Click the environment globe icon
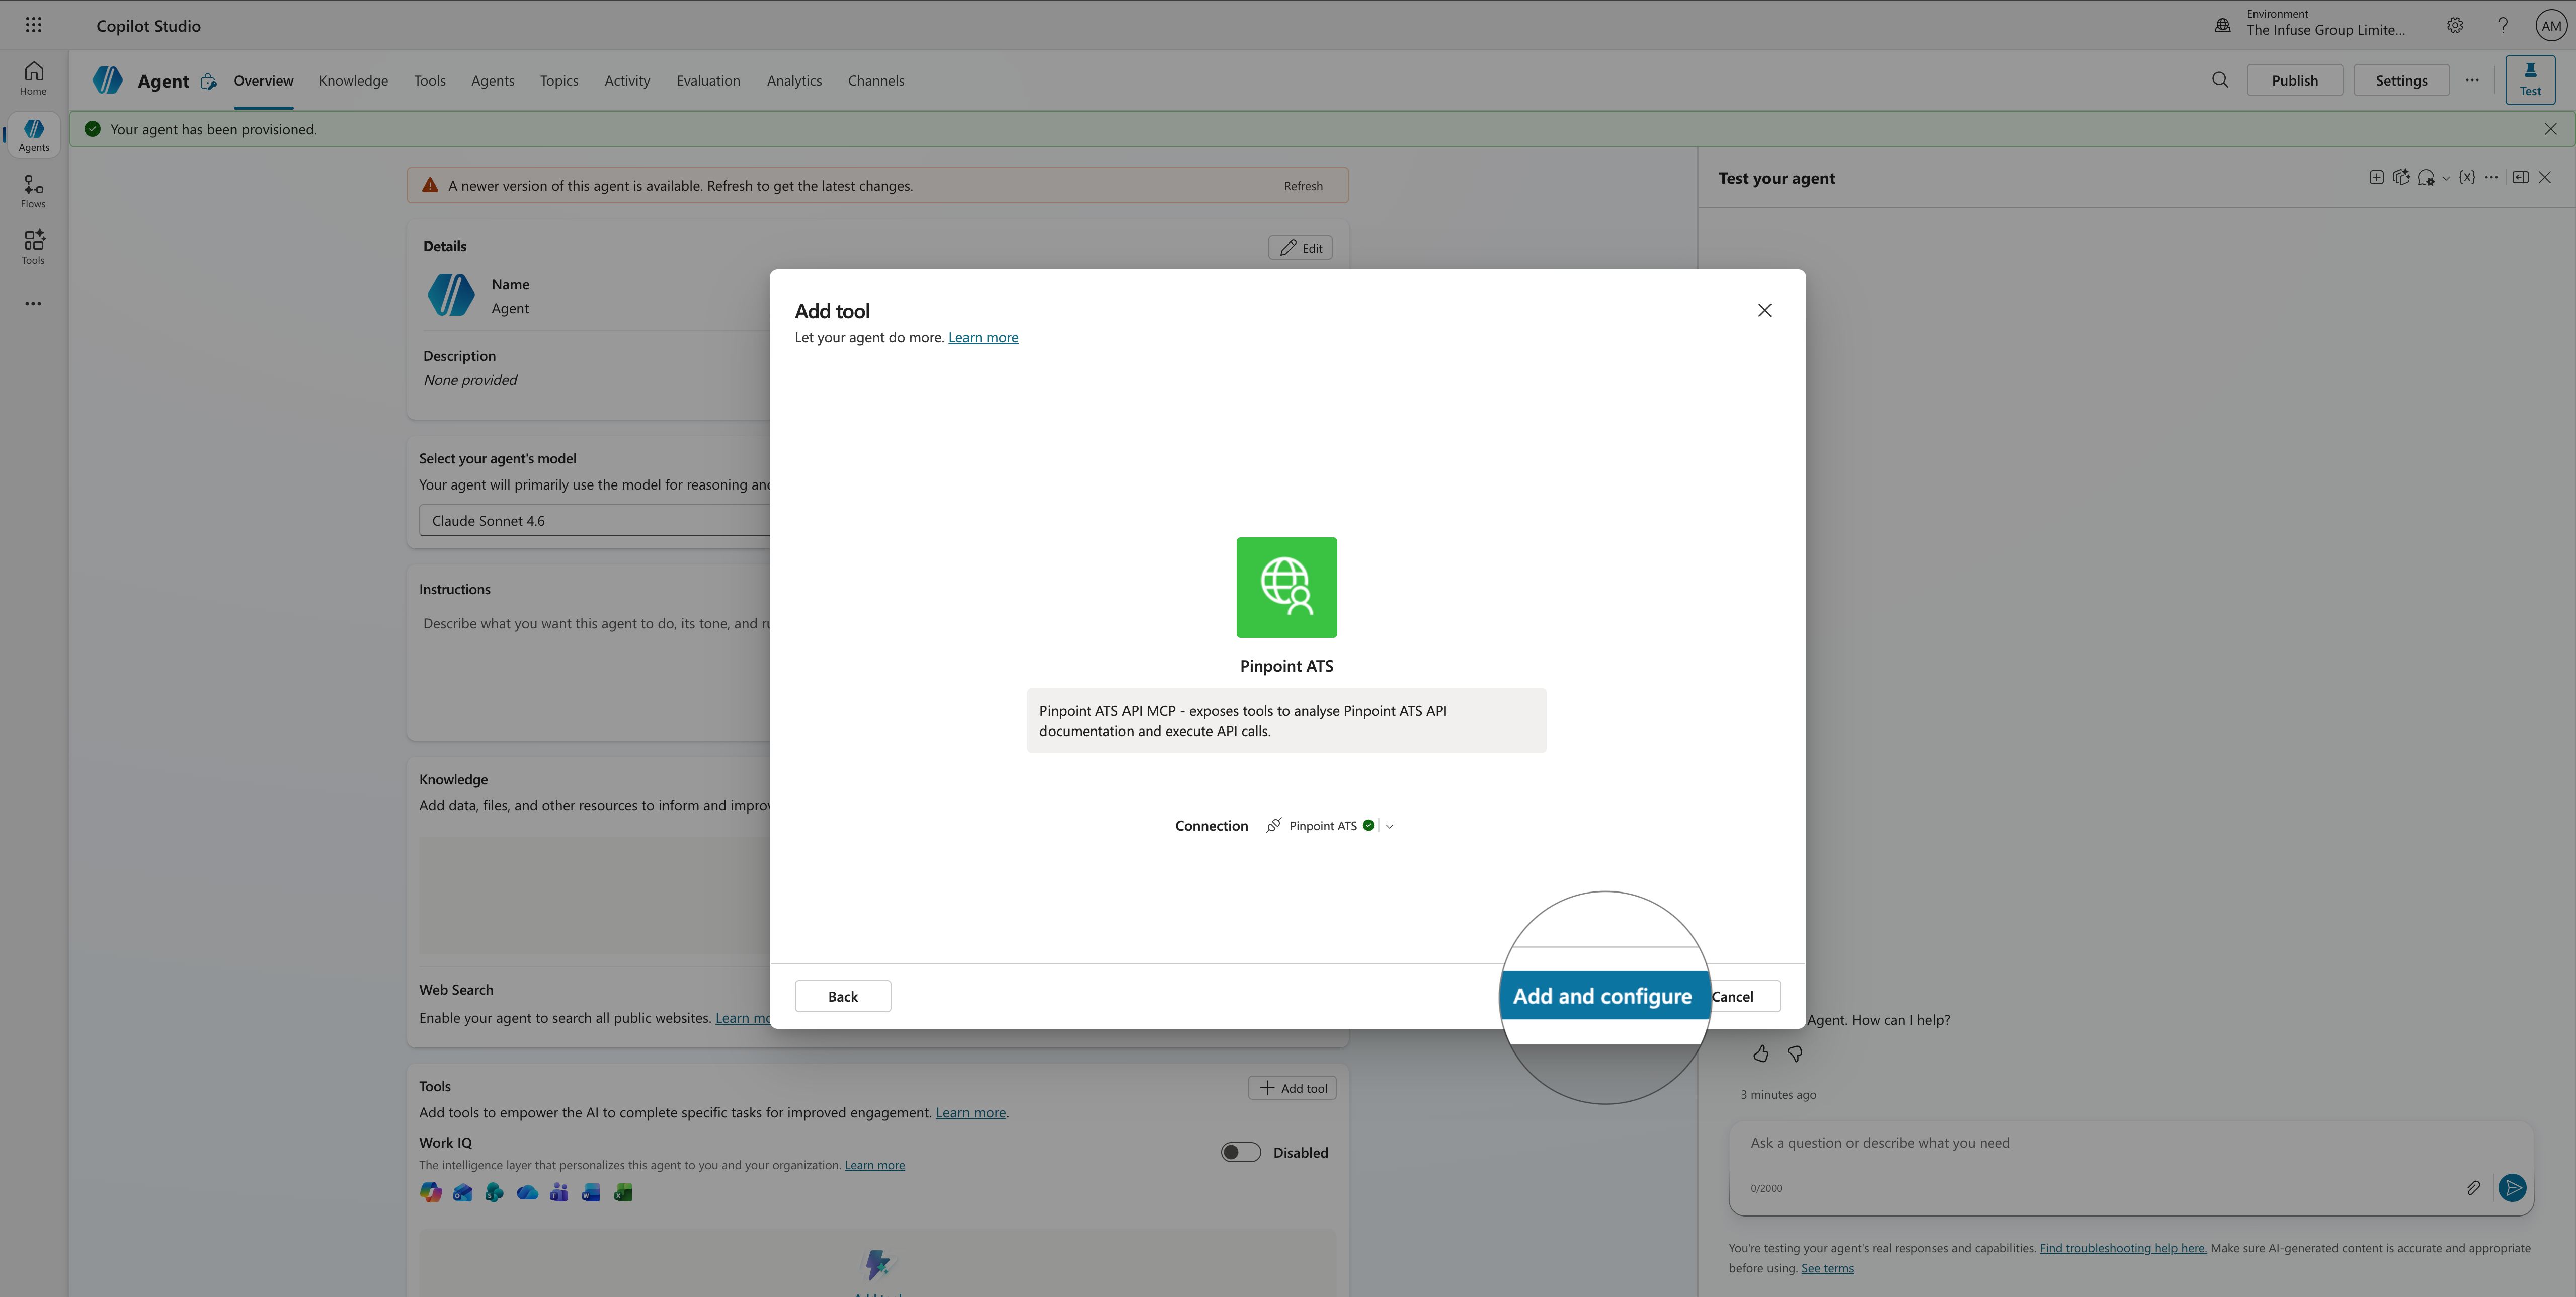The width and height of the screenshot is (2576, 1297). click(x=2222, y=25)
